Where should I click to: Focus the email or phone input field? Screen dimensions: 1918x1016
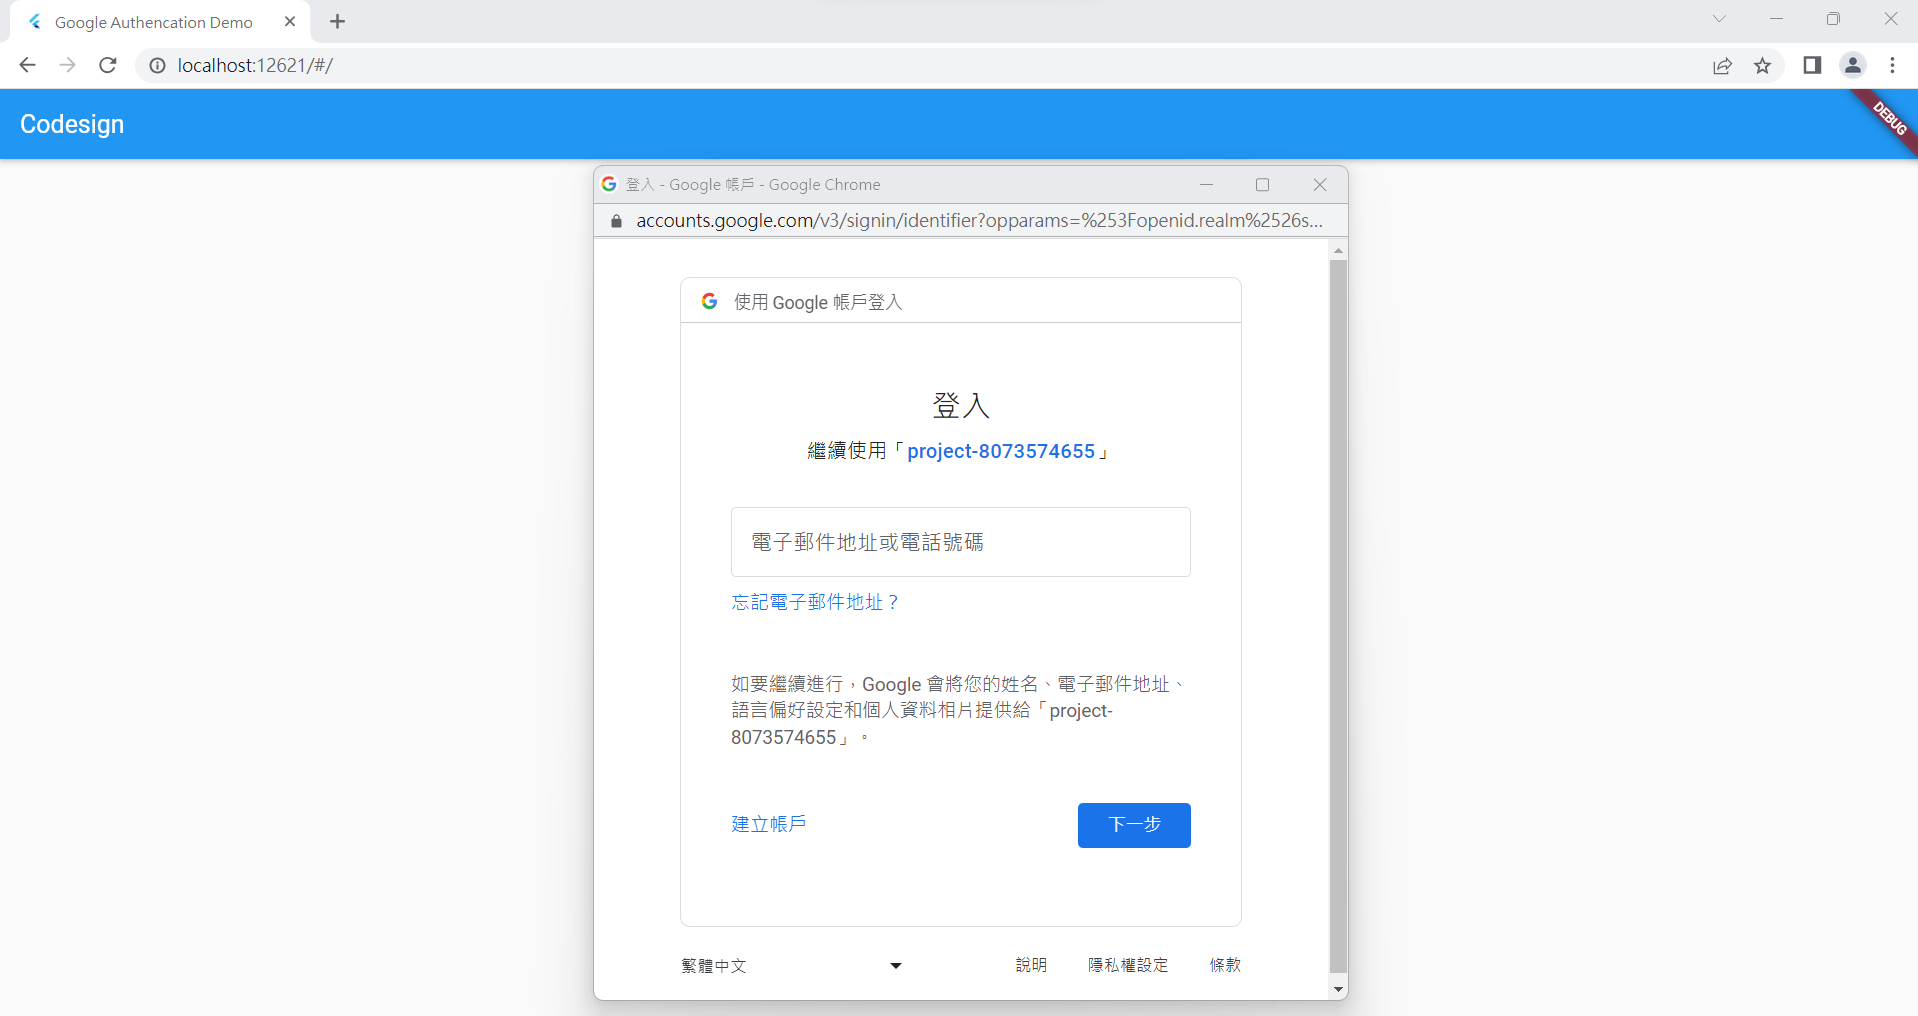tap(960, 542)
